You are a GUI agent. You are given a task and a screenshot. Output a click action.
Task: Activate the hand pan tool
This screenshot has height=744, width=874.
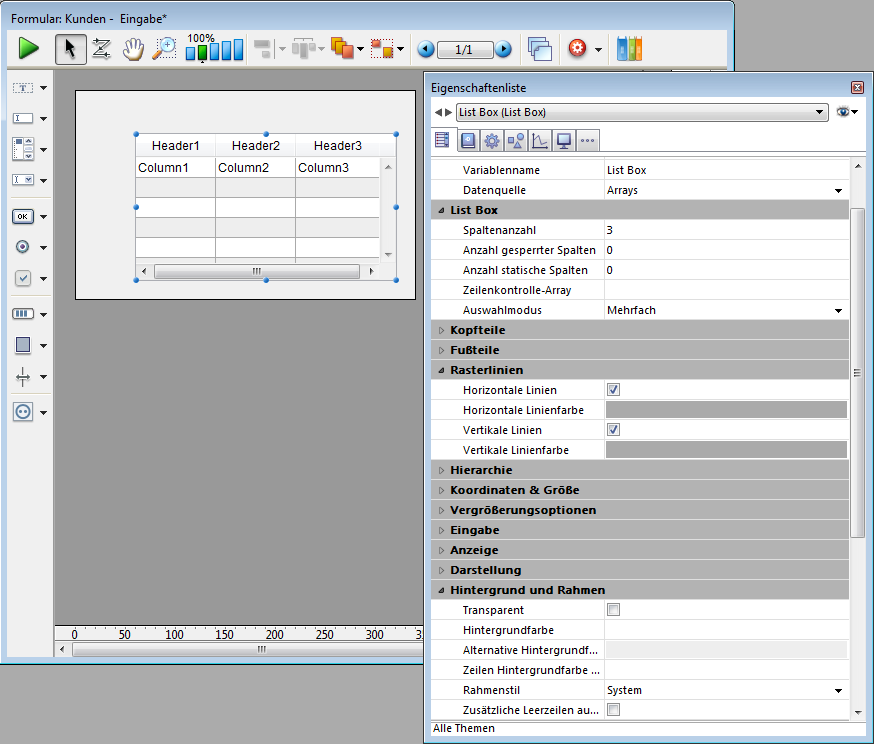[133, 48]
